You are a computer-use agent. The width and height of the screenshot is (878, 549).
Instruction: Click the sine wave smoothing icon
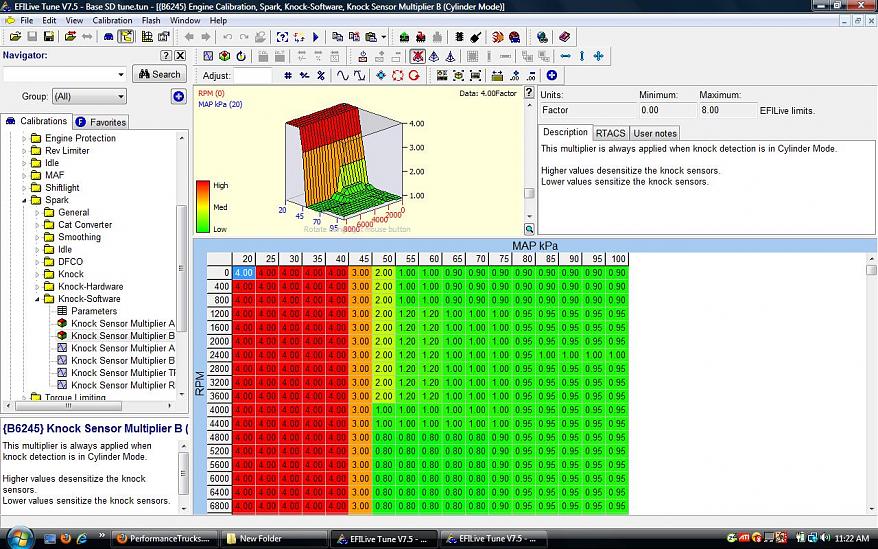[x=343, y=75]
